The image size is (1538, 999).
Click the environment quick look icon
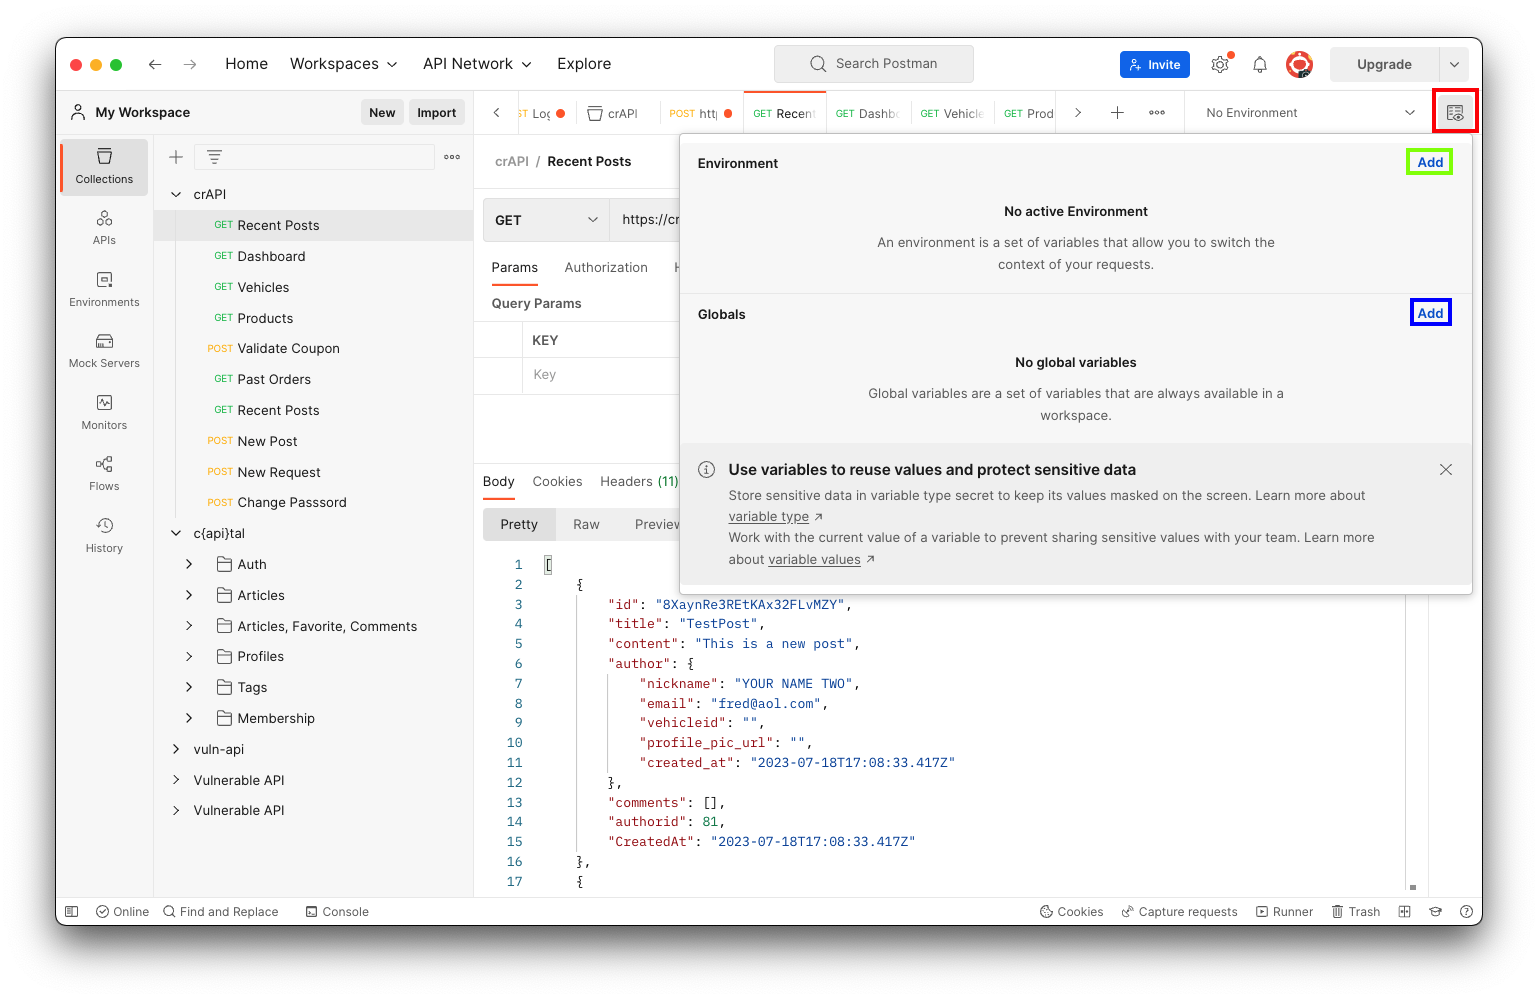pyautogui.click(x=1455, y=113)
